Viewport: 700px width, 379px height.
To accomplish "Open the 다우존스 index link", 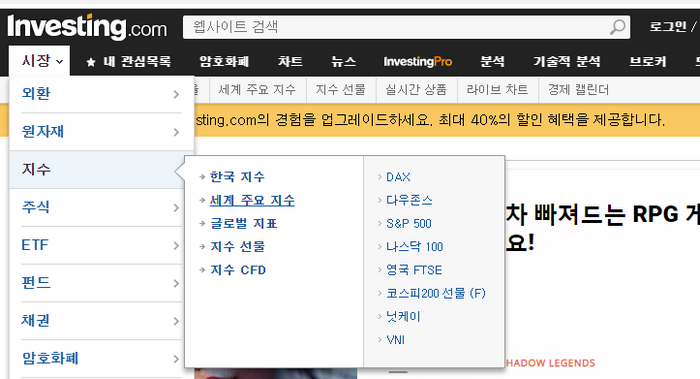I will [x=409, y=200].
